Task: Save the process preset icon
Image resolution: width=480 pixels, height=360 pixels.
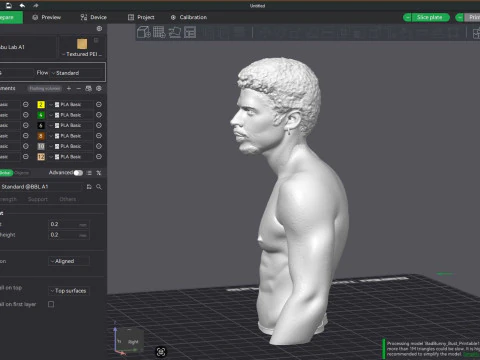Action: [x=89, y=187]
